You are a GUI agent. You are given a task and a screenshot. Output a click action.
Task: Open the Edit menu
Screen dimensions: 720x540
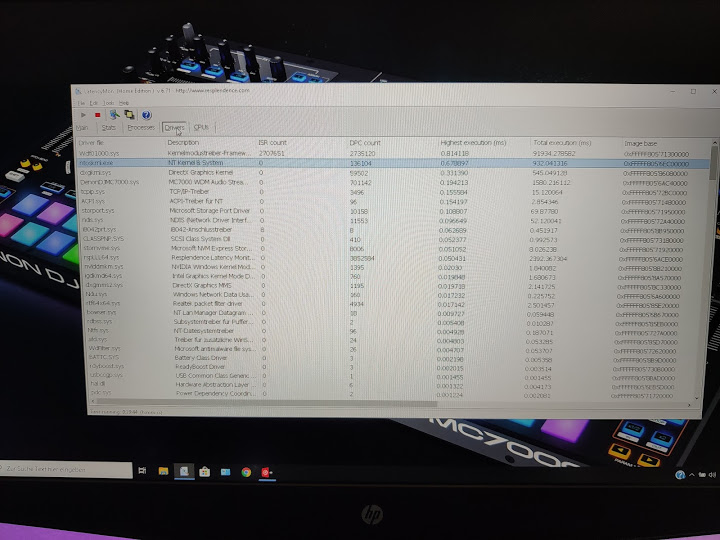point(94,103)
